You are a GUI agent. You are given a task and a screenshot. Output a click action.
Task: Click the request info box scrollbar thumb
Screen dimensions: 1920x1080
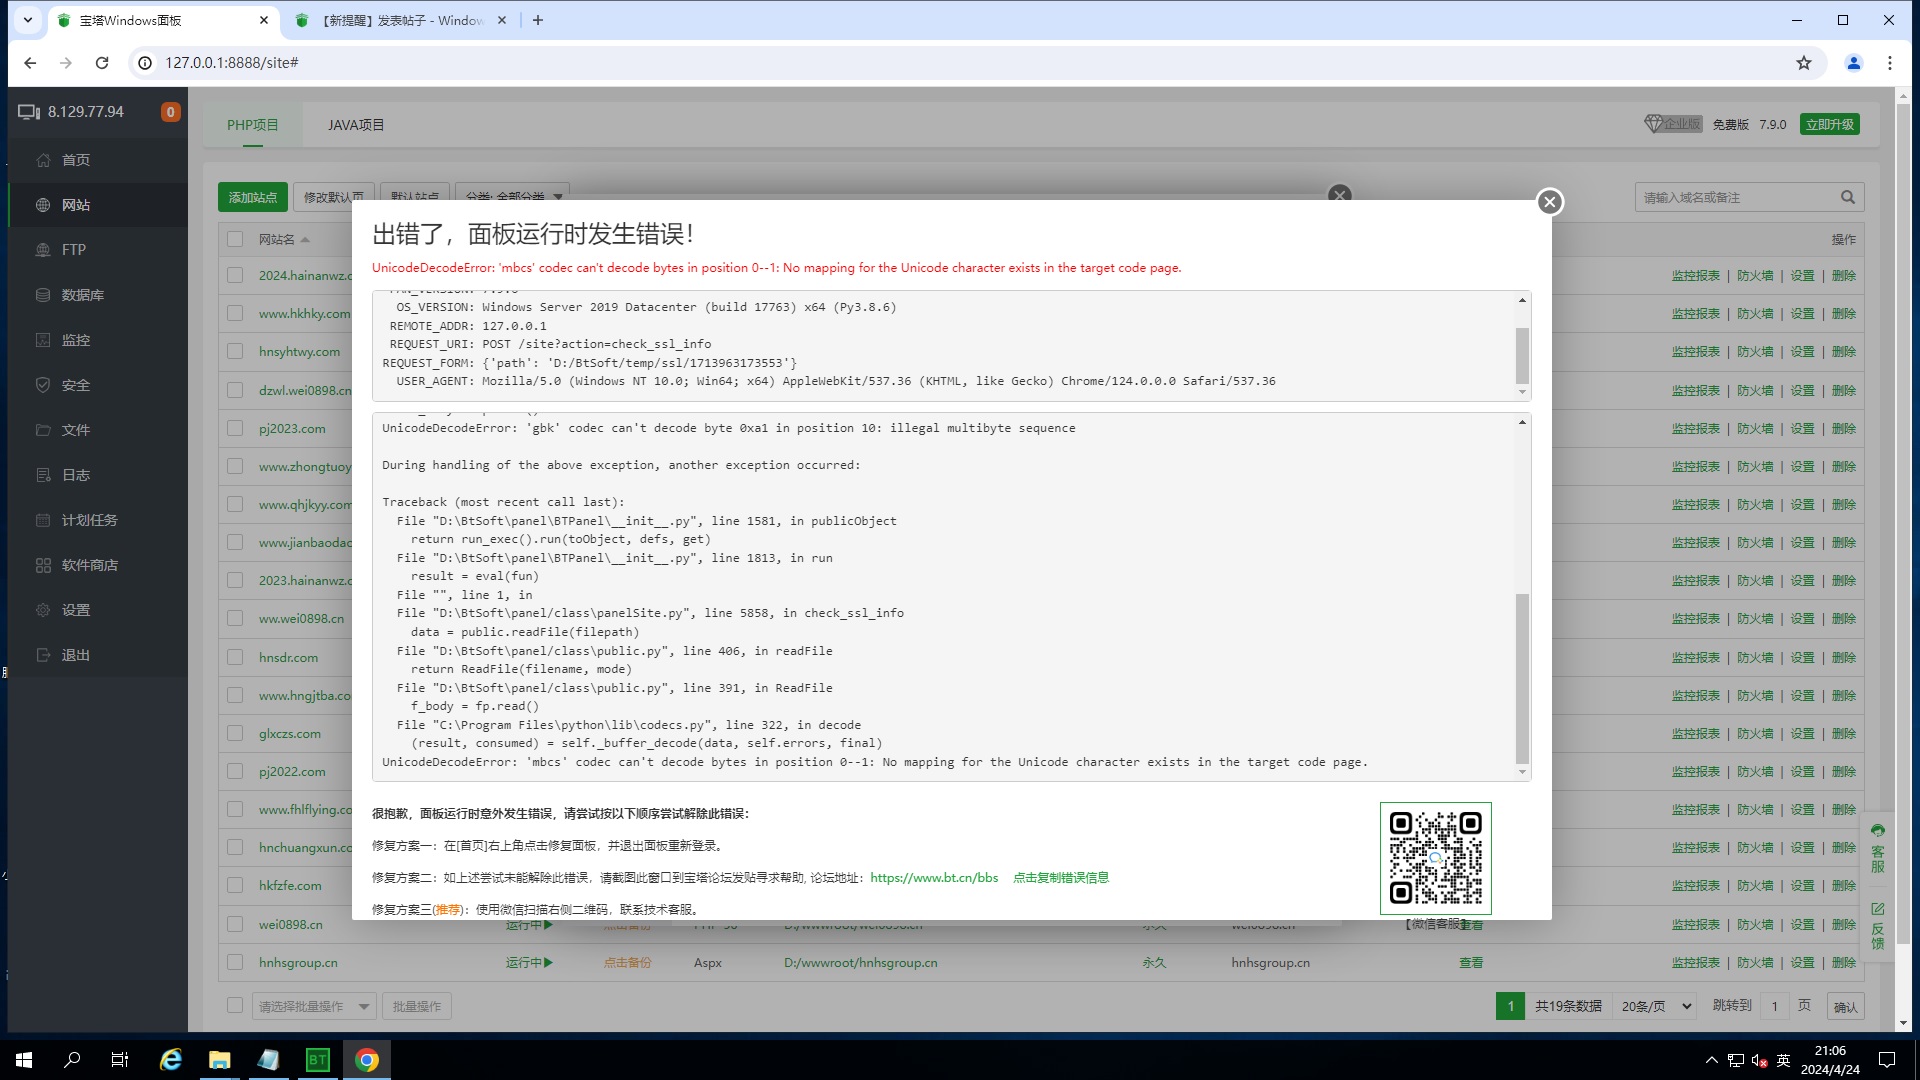tap(1522, 355)
